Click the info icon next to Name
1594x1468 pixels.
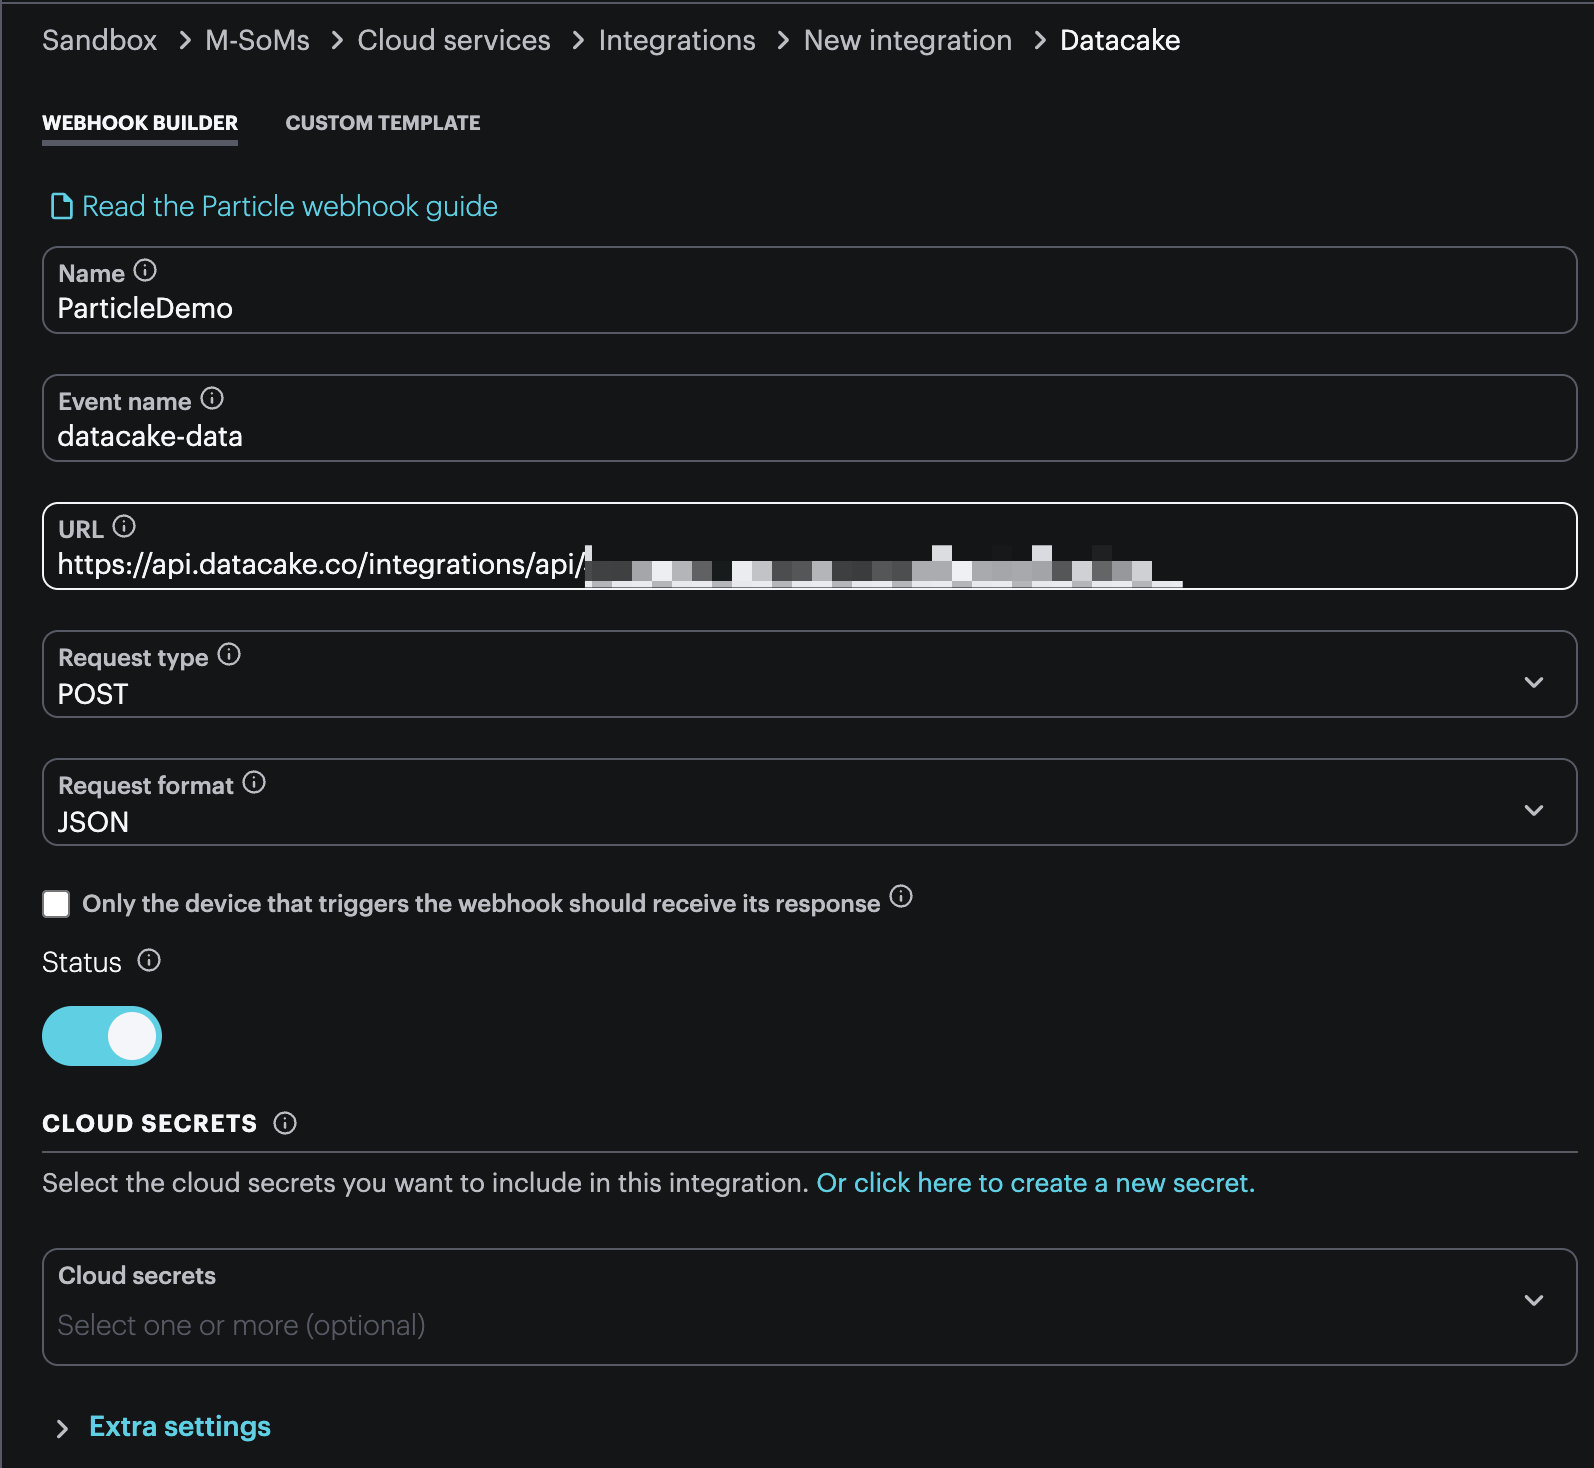click(145, 271)
